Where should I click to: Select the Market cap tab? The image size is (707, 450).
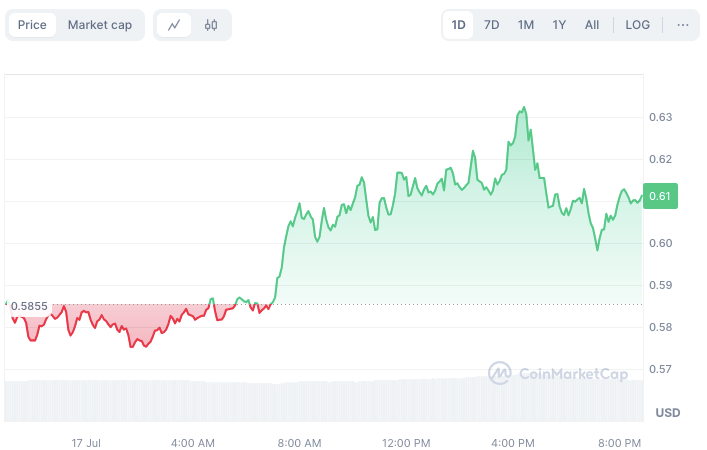tap(100, 25)
